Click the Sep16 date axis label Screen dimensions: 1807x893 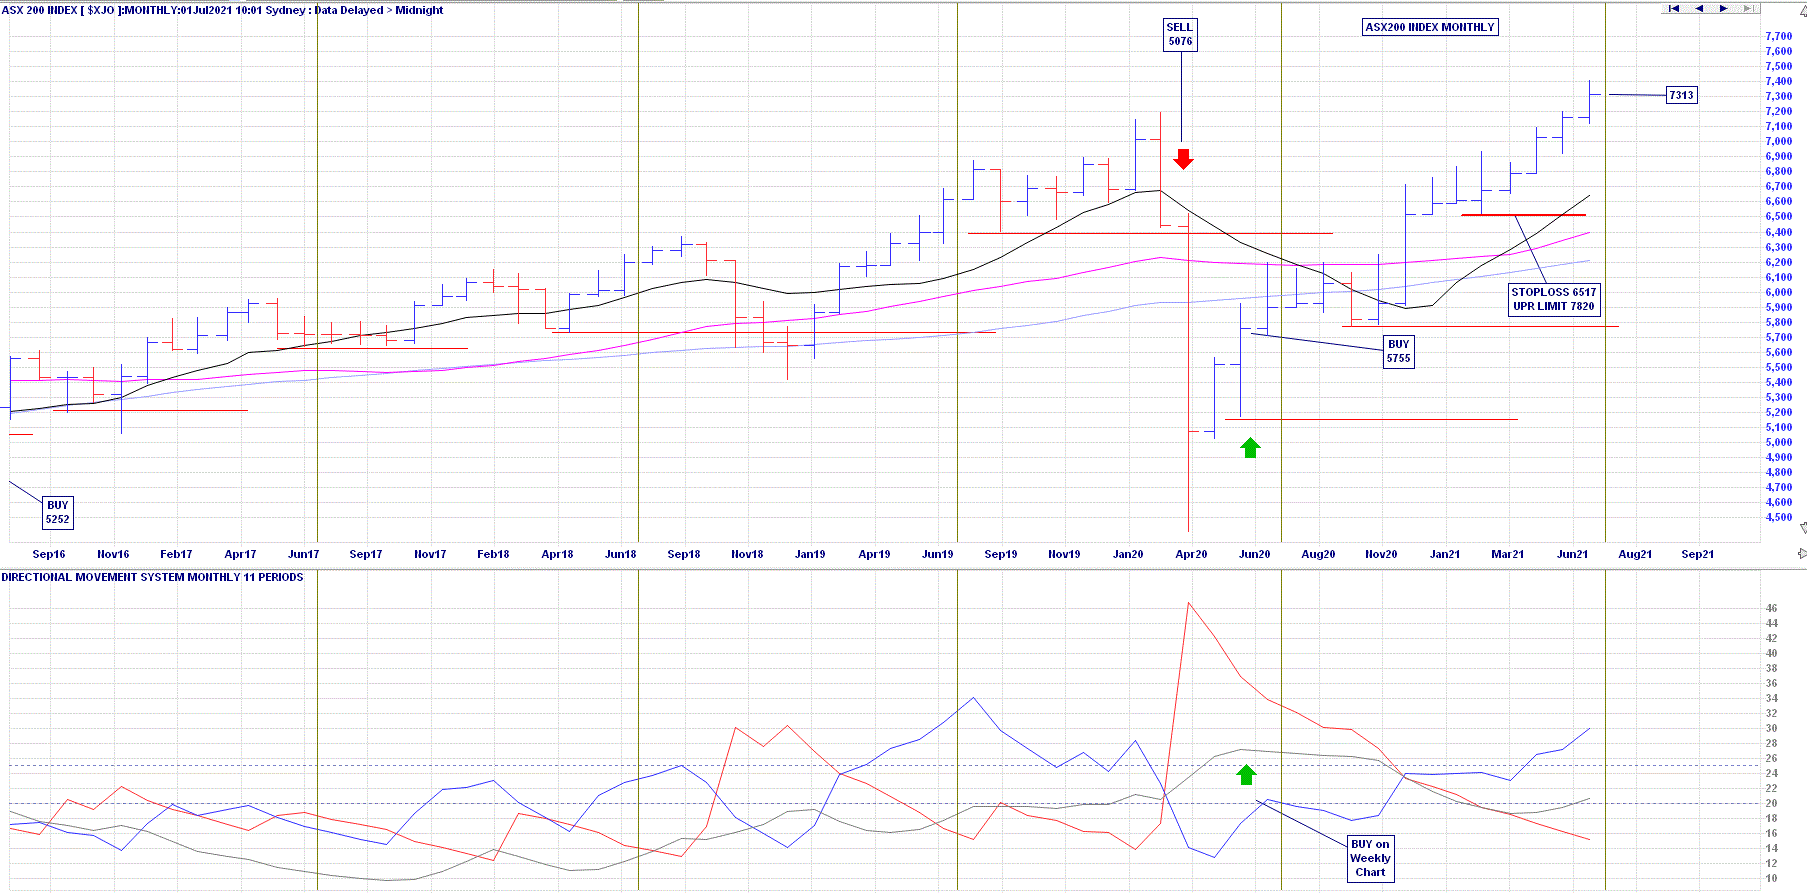coord(49,554)
